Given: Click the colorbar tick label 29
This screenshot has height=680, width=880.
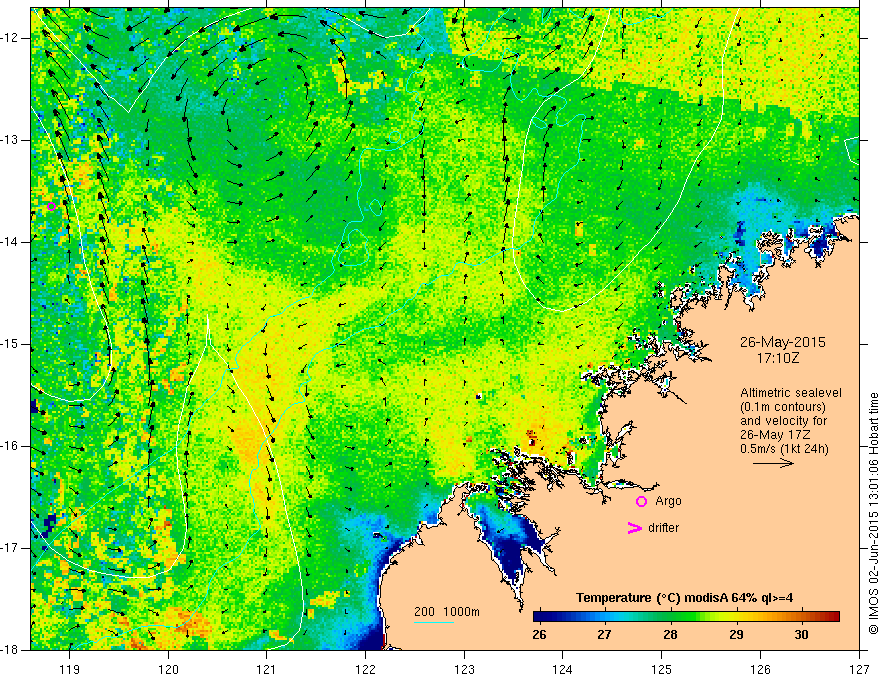Looking at the screenshot, I should click(736, 635).
